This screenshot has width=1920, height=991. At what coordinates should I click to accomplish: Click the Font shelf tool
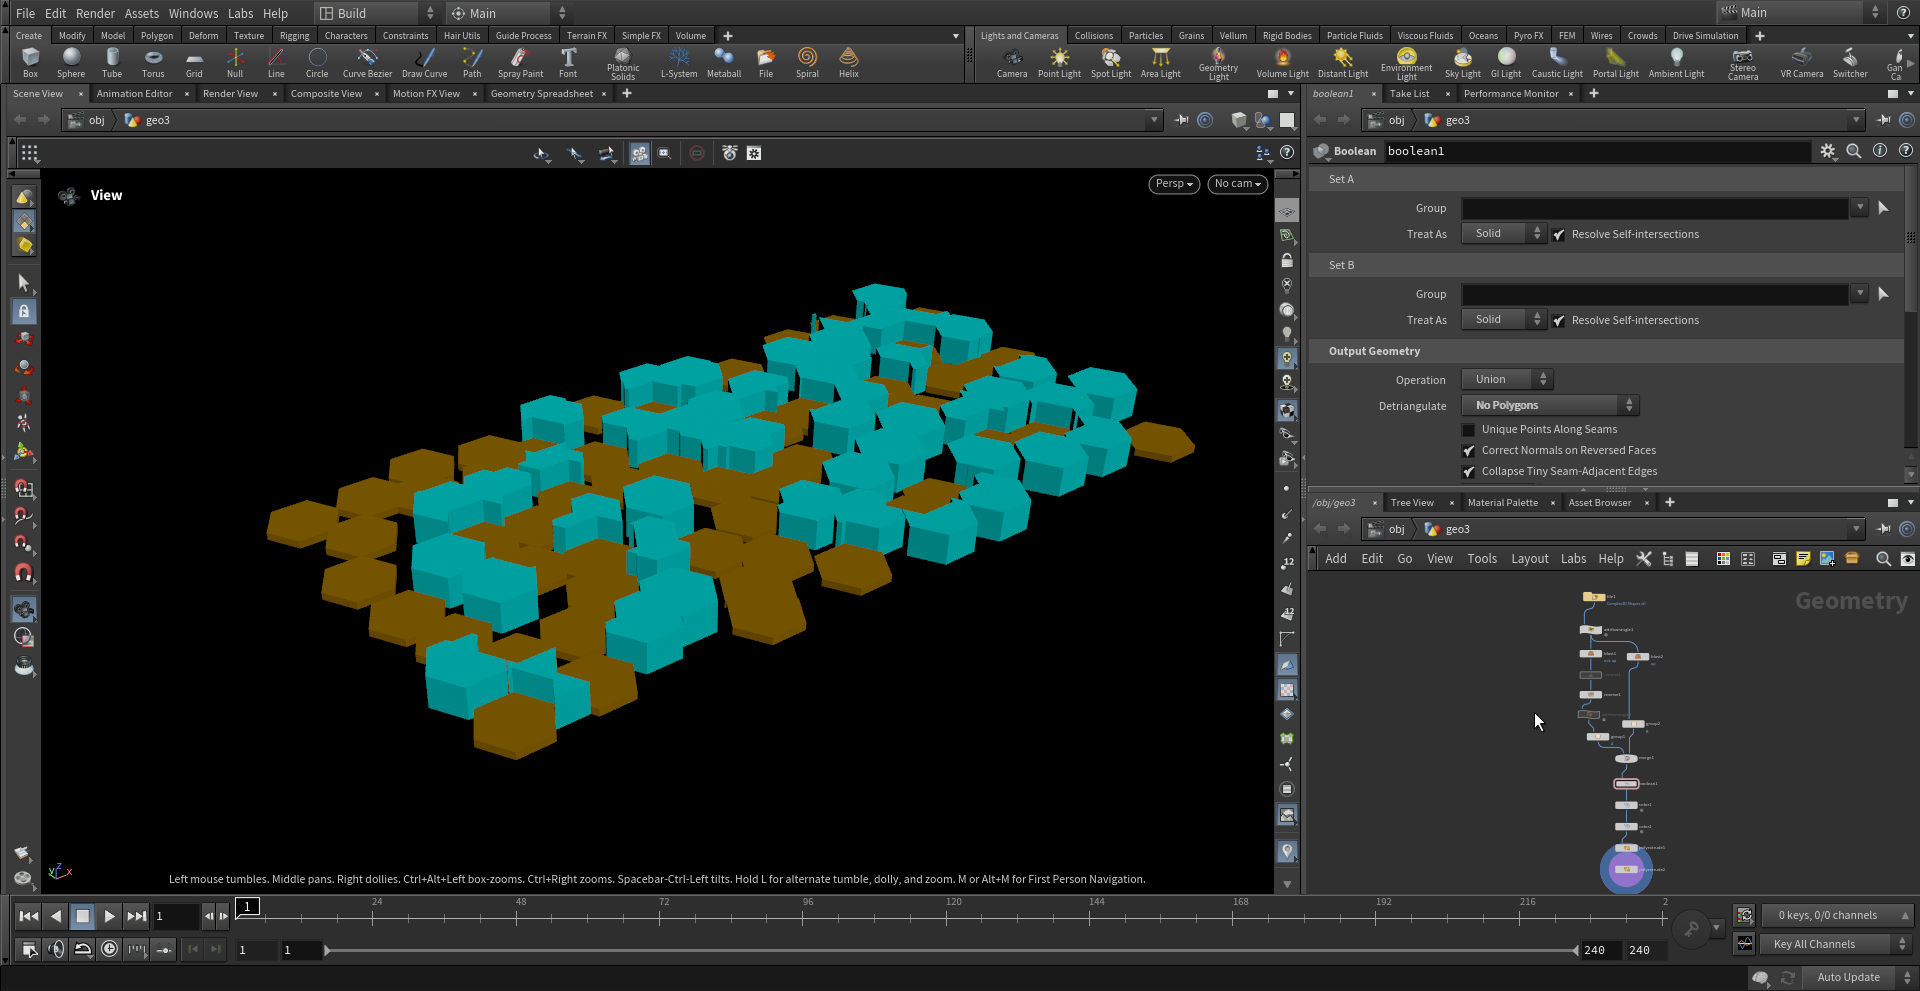coord(568,62)
